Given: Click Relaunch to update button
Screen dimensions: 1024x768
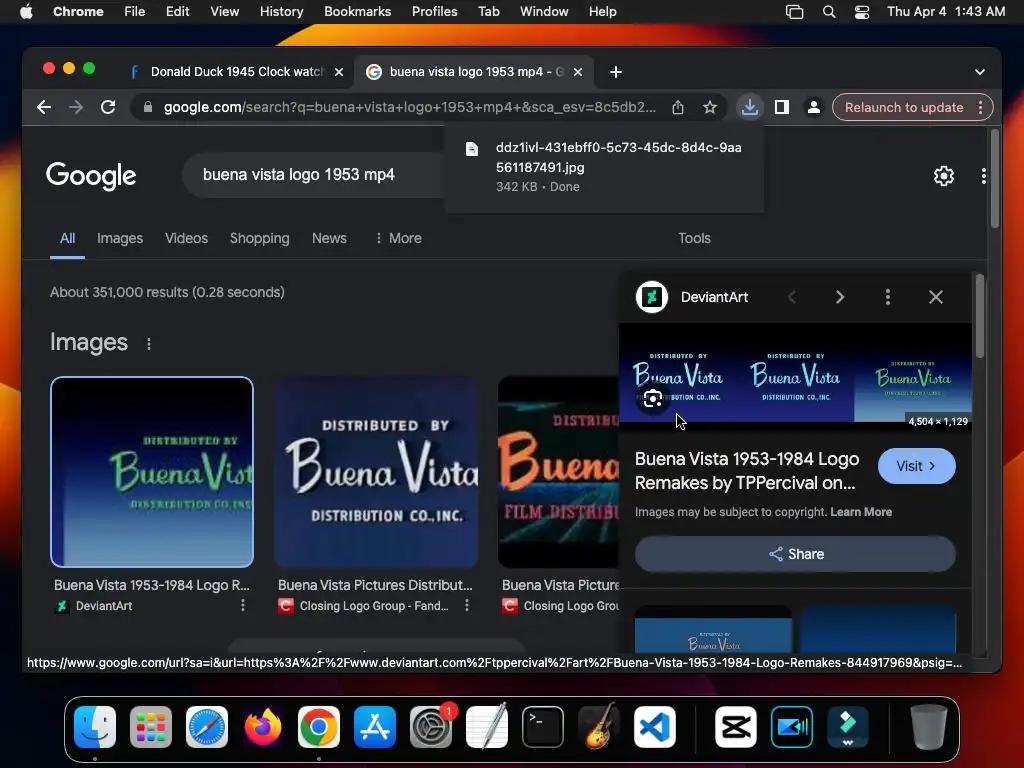Looking at the screenshot, I should click(904, 107).
